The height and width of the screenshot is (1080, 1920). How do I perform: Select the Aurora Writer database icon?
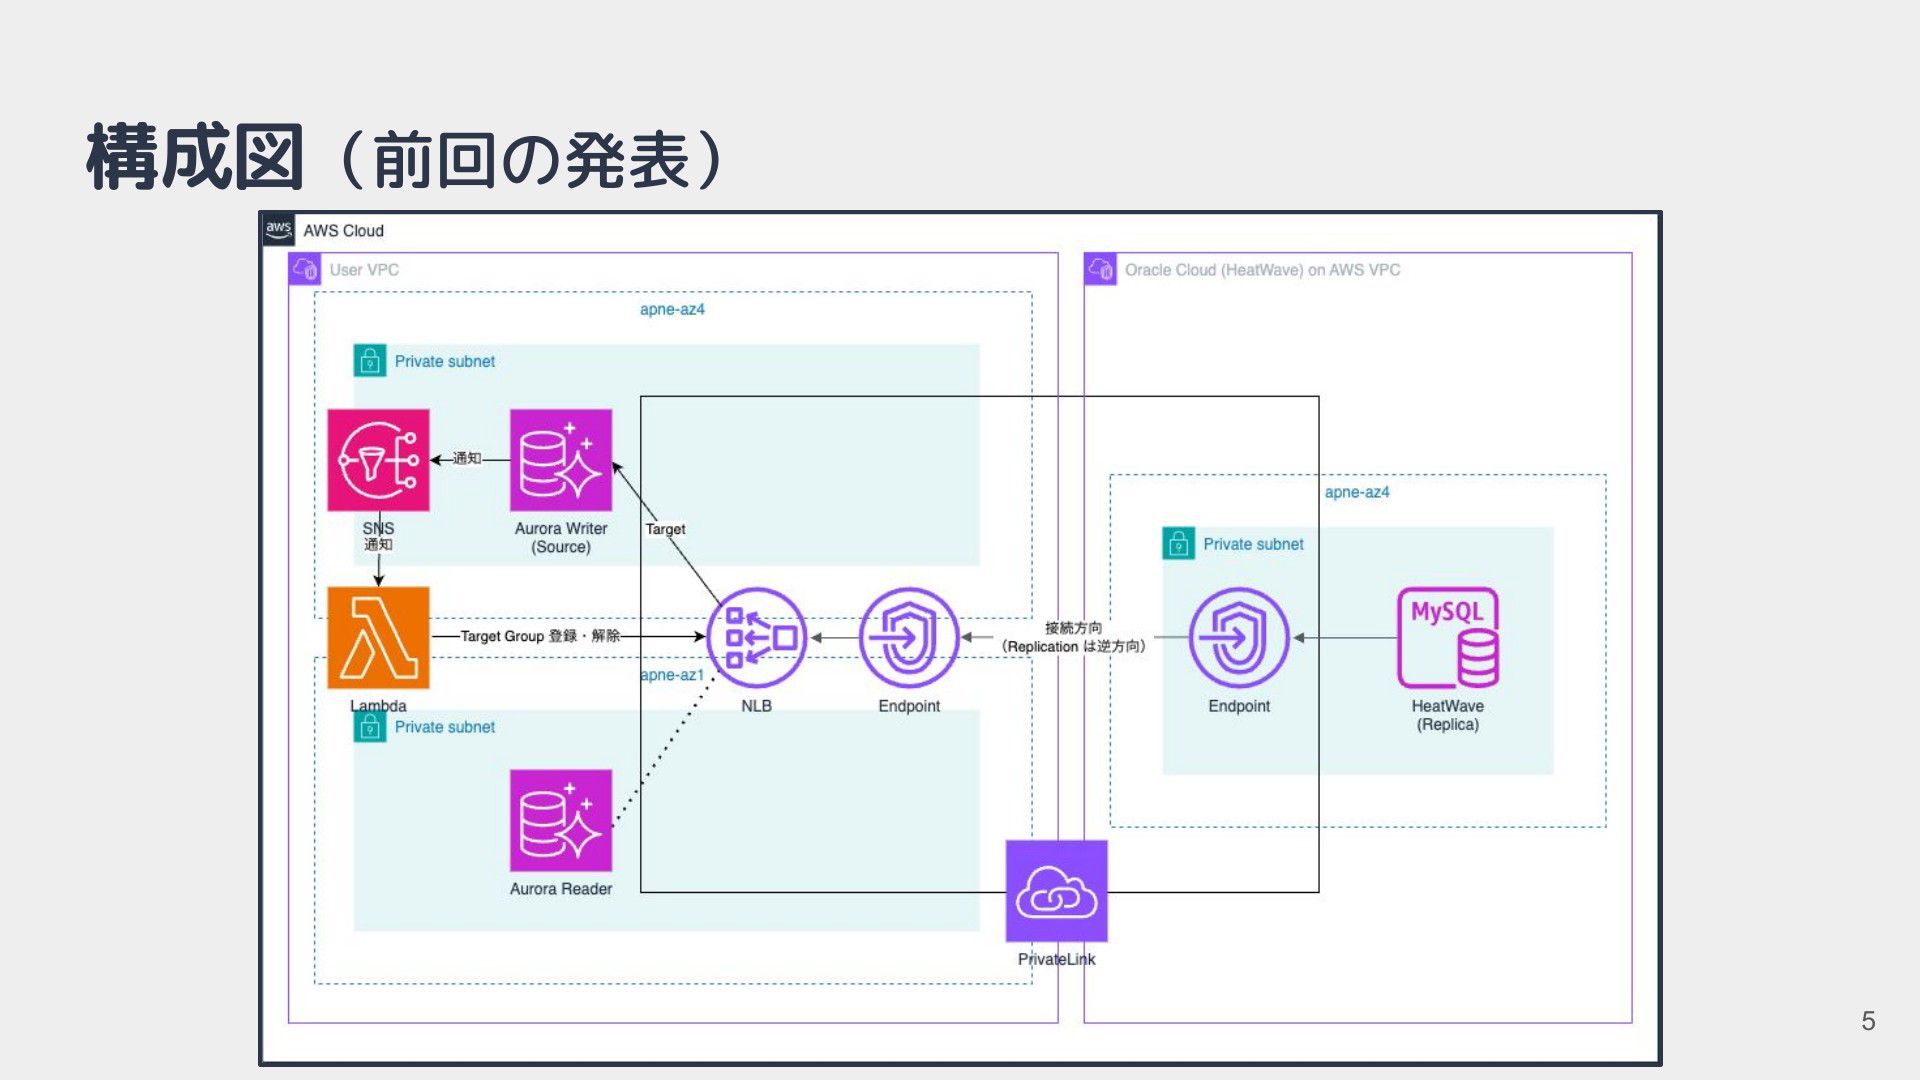coord(561,460)
